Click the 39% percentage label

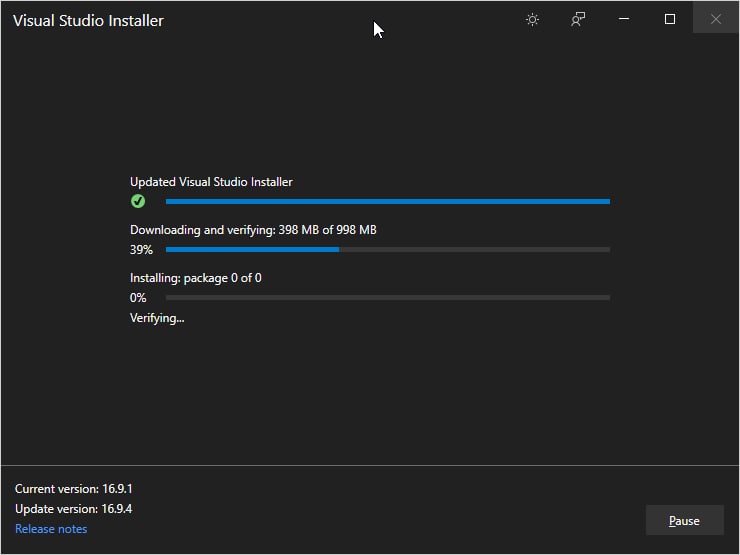pyautogui.click(x=141, y=249)
